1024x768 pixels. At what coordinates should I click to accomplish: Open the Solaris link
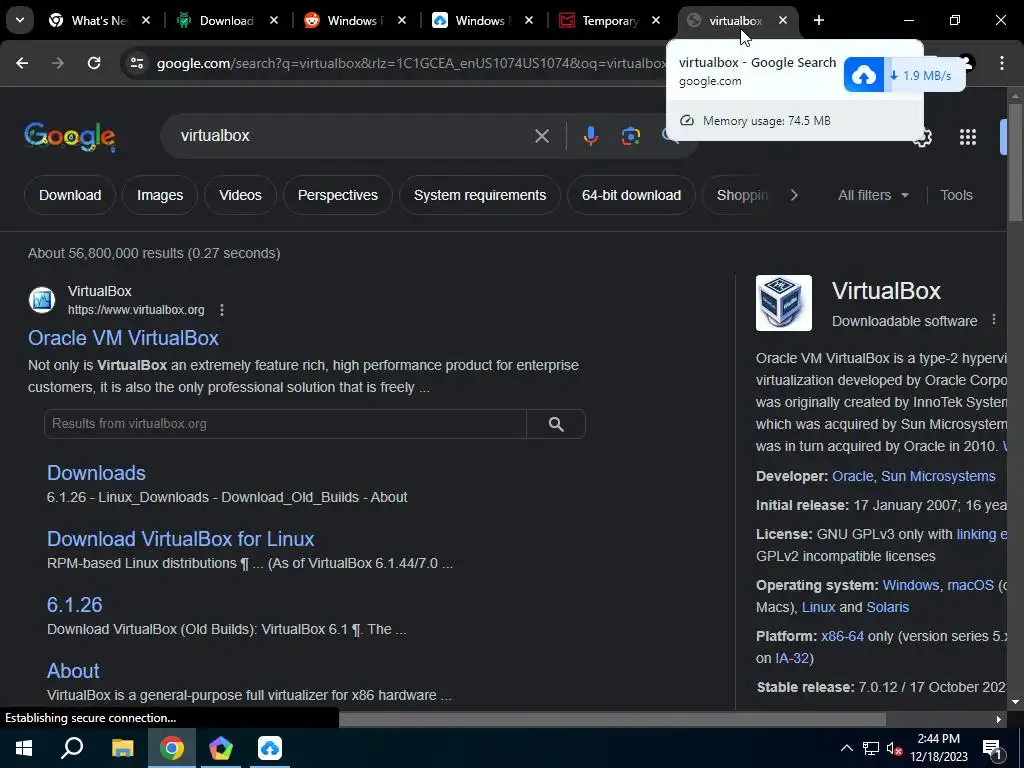[888, 607]
